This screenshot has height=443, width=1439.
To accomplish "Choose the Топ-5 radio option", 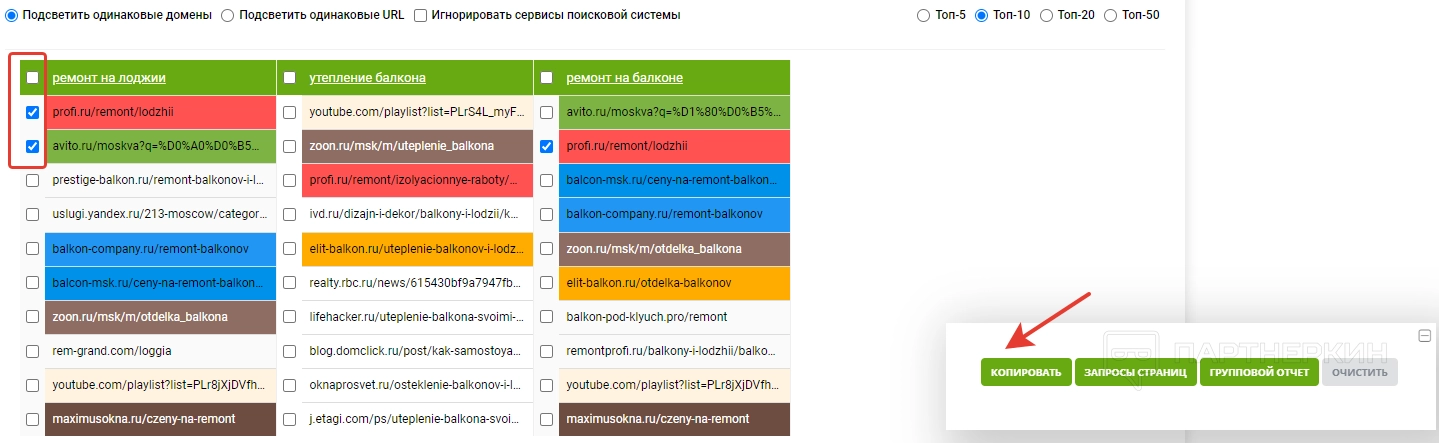I will pyautogui.click(x=921, y=15).
